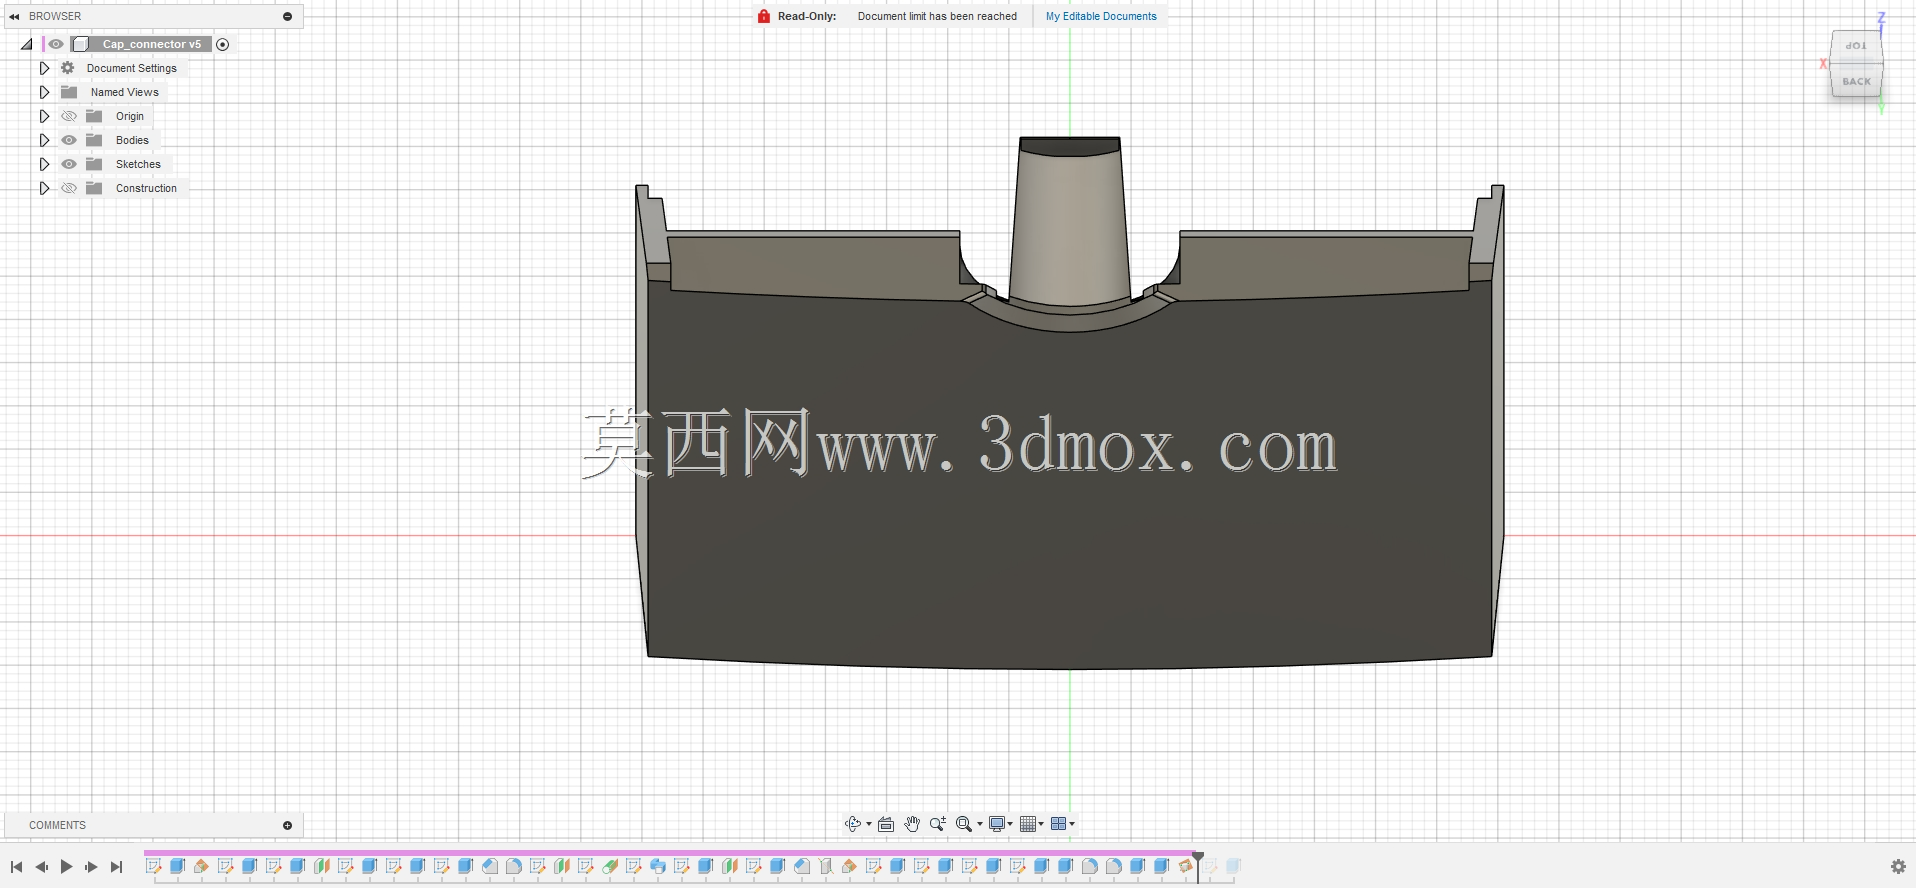1916x888 pixels.
Task: Expand the Origin folder
Action: click(44, 116)
